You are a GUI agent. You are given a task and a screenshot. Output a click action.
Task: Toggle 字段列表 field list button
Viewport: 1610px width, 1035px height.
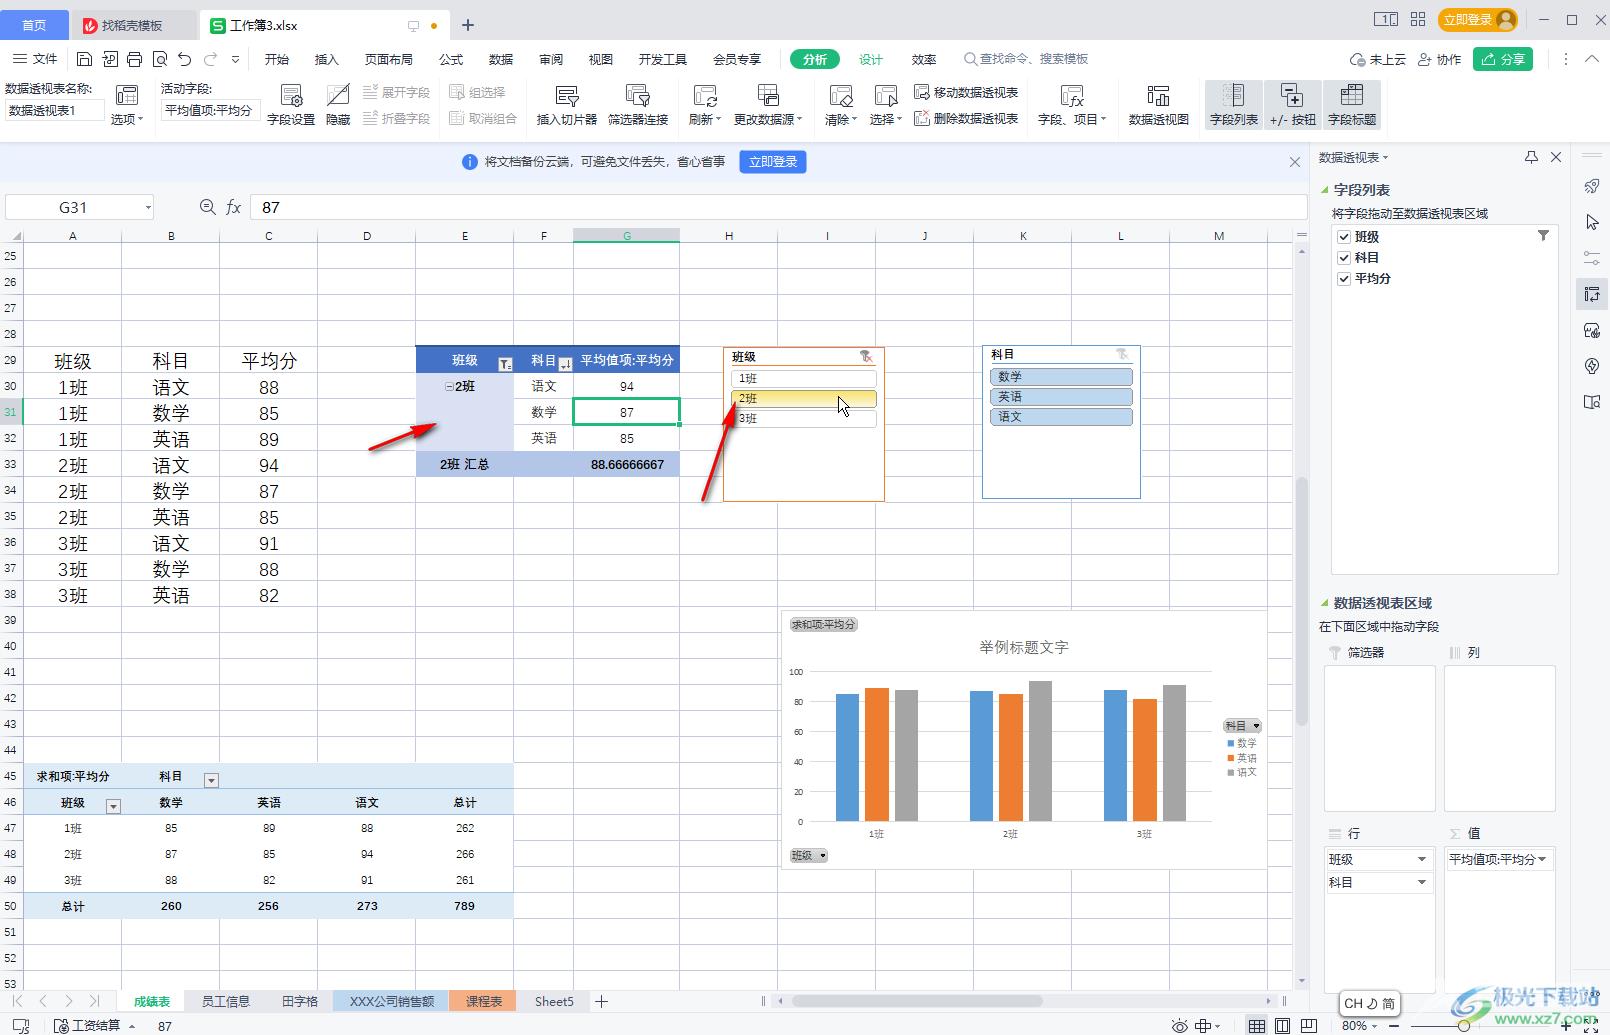[1234, 105]
